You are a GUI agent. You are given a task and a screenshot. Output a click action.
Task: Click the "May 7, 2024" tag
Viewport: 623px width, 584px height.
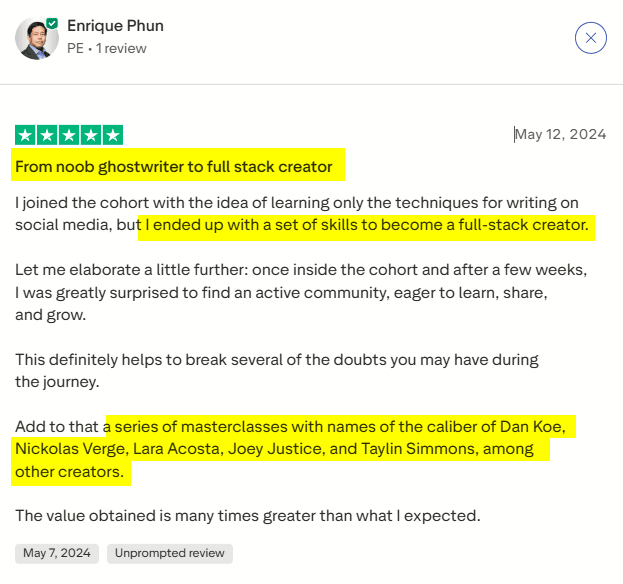point(57,553)
